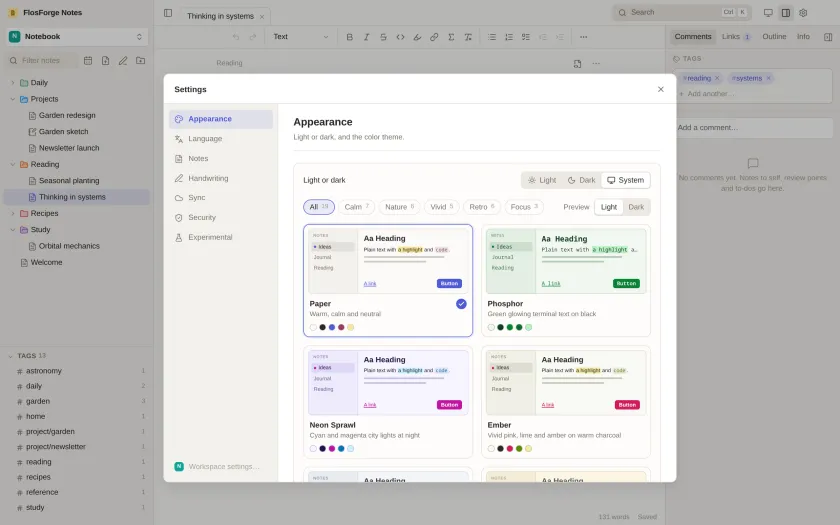Collapse the TAGS section
This screenshot has width=840, height=525.
[10, 356]
